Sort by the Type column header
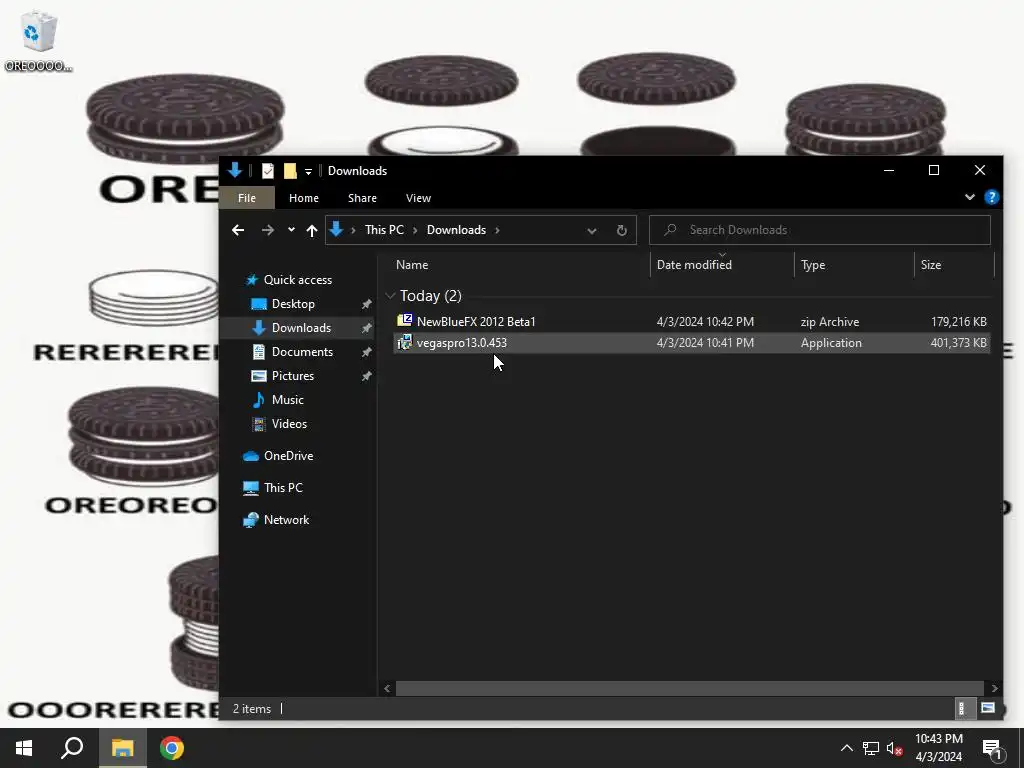The height and width of the screenshot is (768, 1024). (813, 264)
